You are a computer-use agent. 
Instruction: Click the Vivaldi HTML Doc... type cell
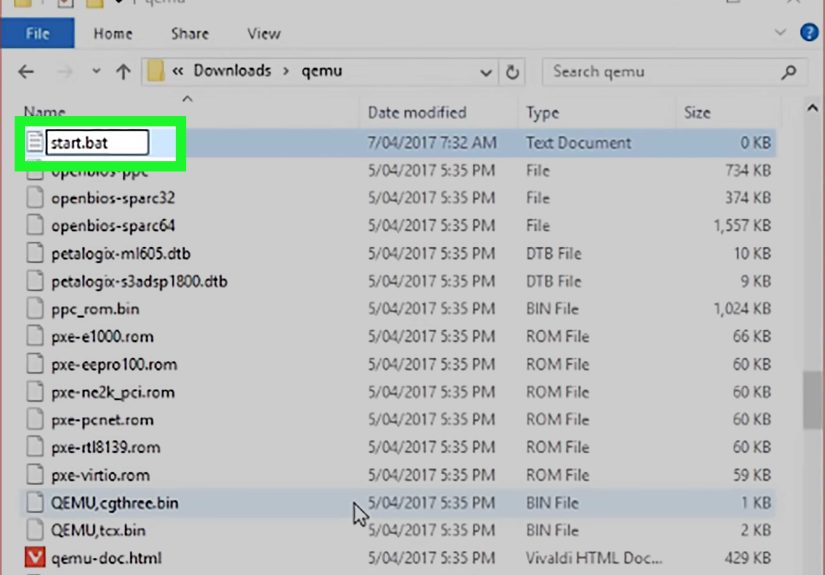click(x=594, y=558)
